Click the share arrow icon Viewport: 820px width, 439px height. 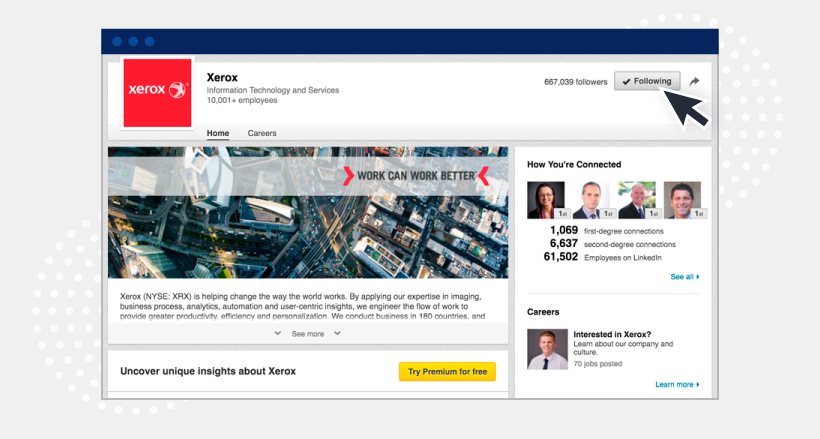click(694, 82)
